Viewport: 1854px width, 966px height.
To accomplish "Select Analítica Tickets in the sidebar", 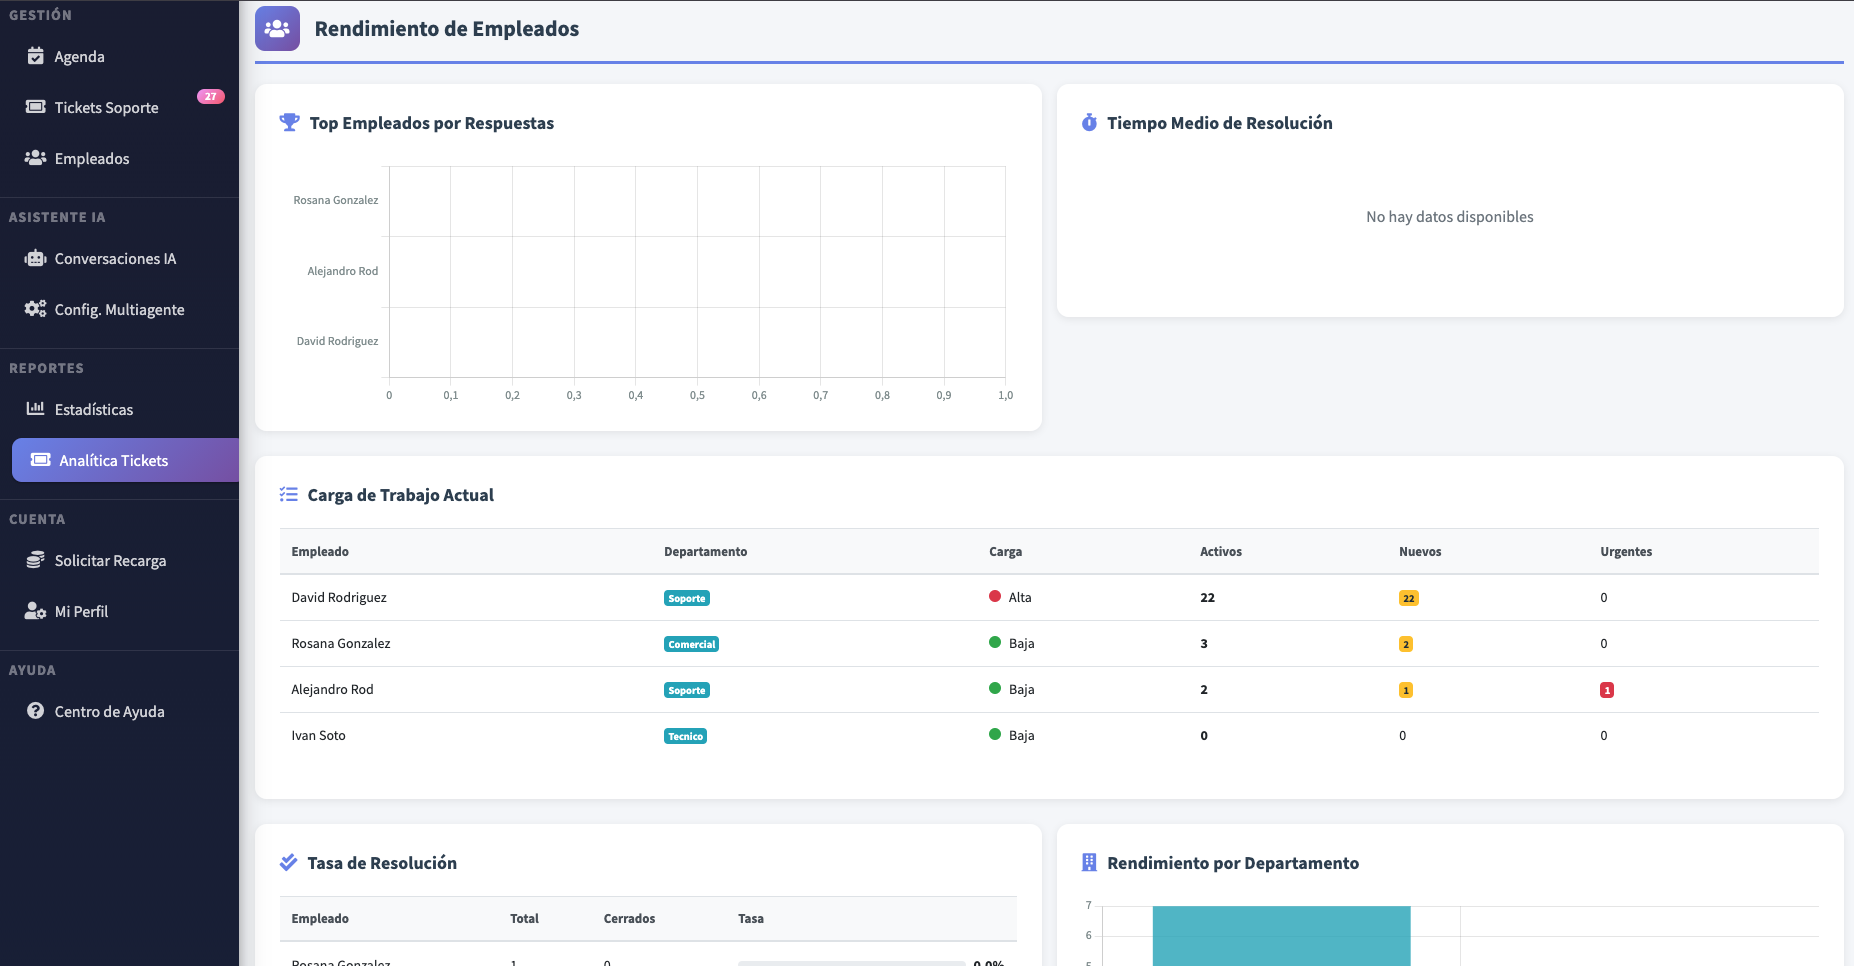I will point(113,460).
